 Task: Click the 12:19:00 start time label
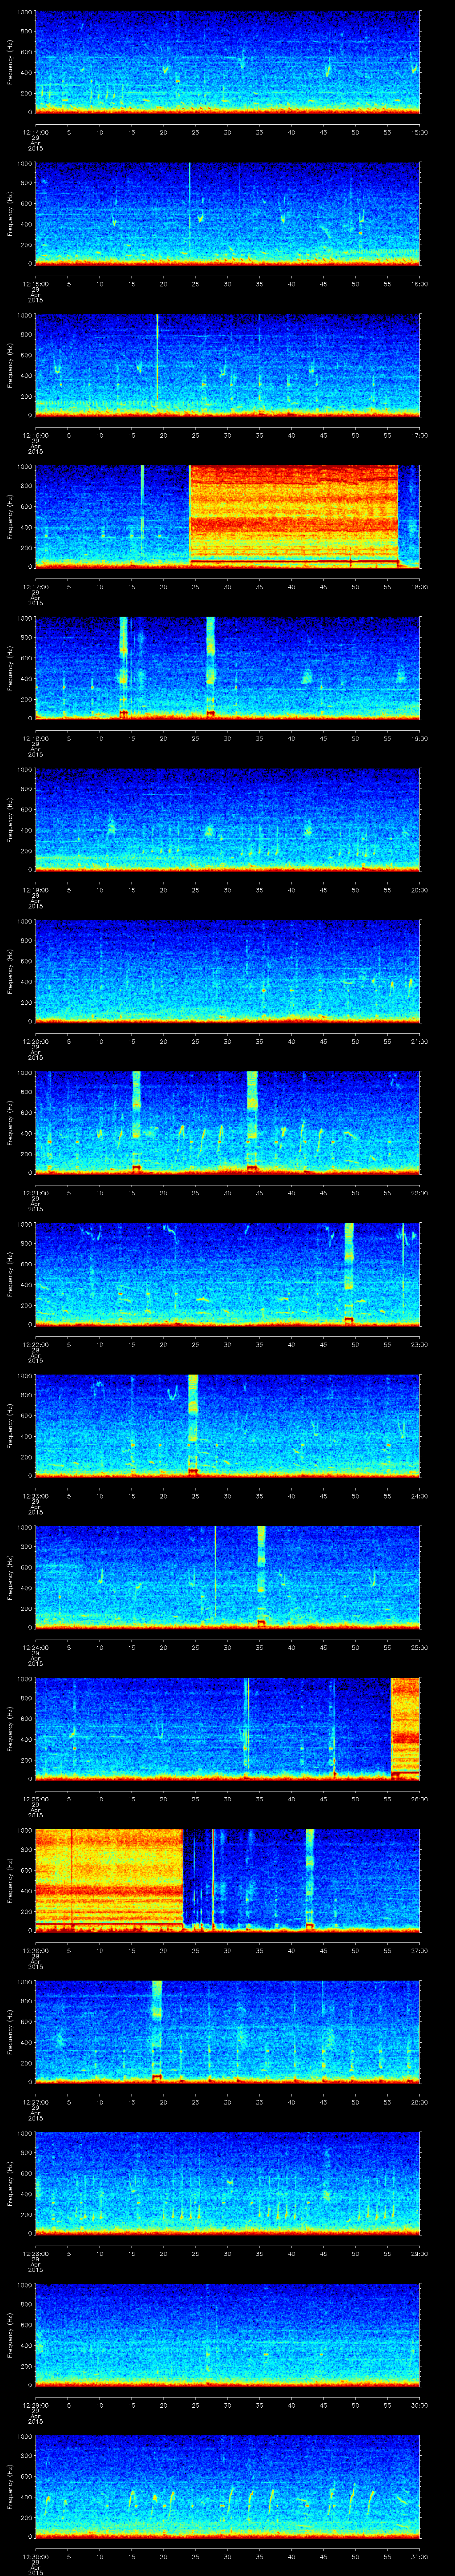(x=35, y=890)
